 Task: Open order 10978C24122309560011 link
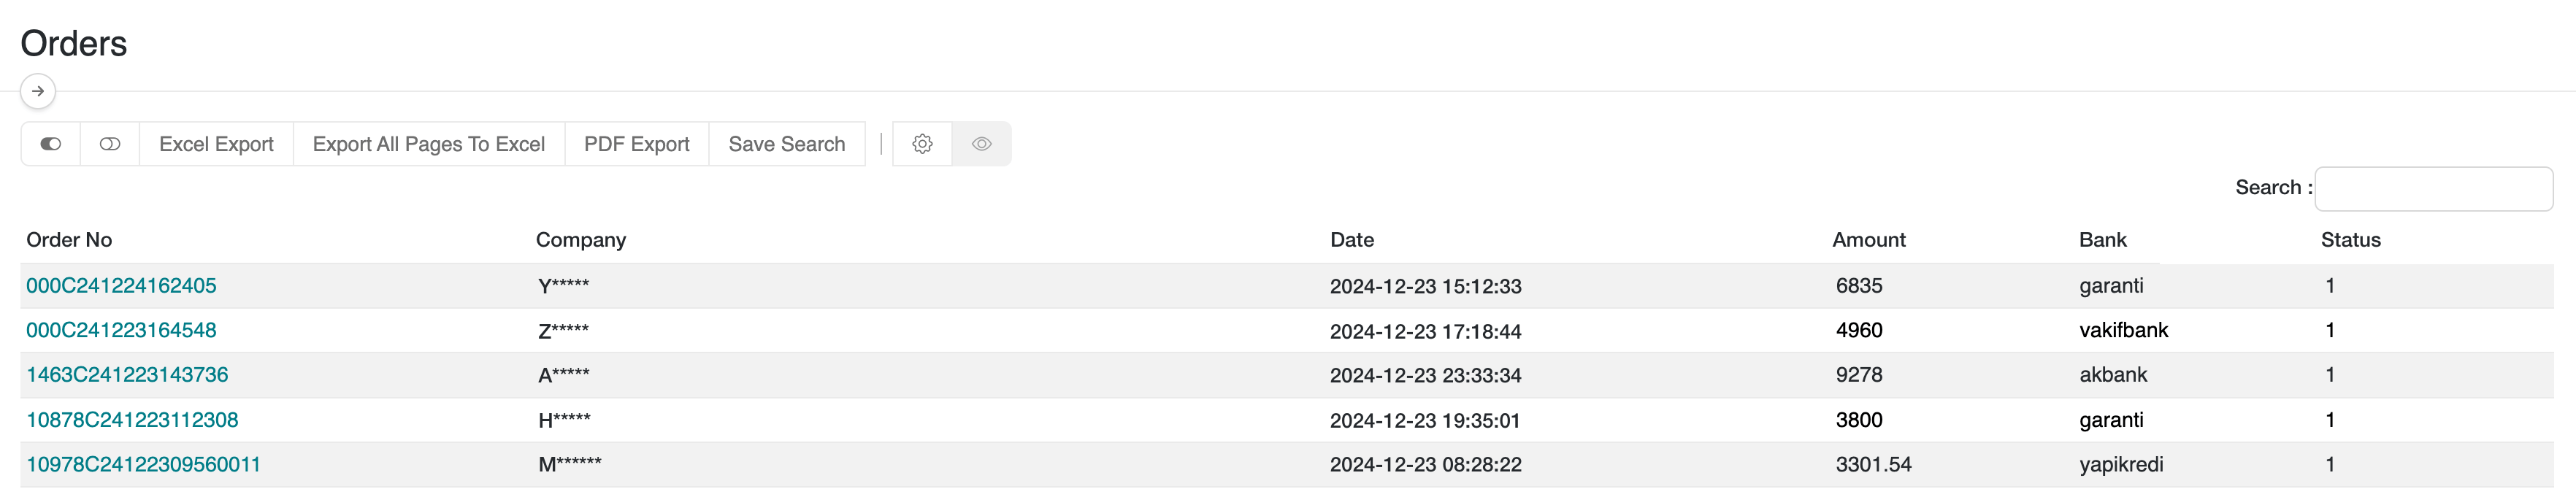coord(143,465)
